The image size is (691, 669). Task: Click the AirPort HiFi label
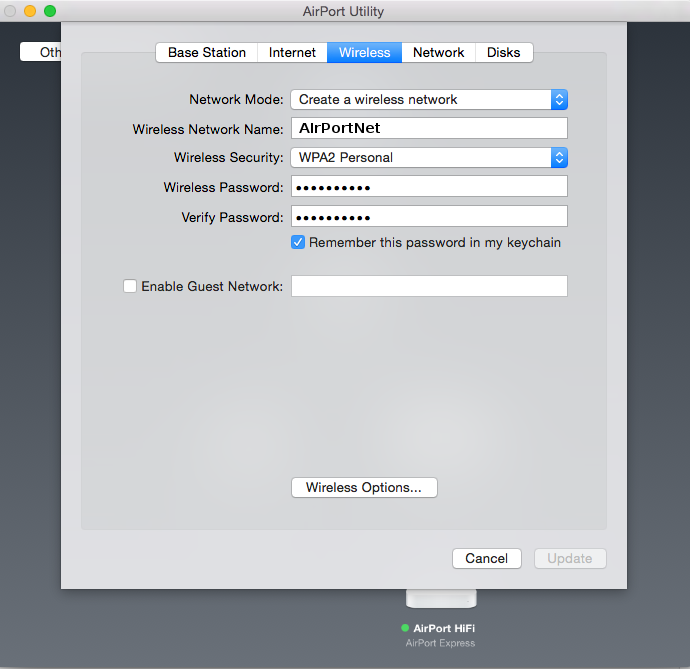(x=444, y=628)
